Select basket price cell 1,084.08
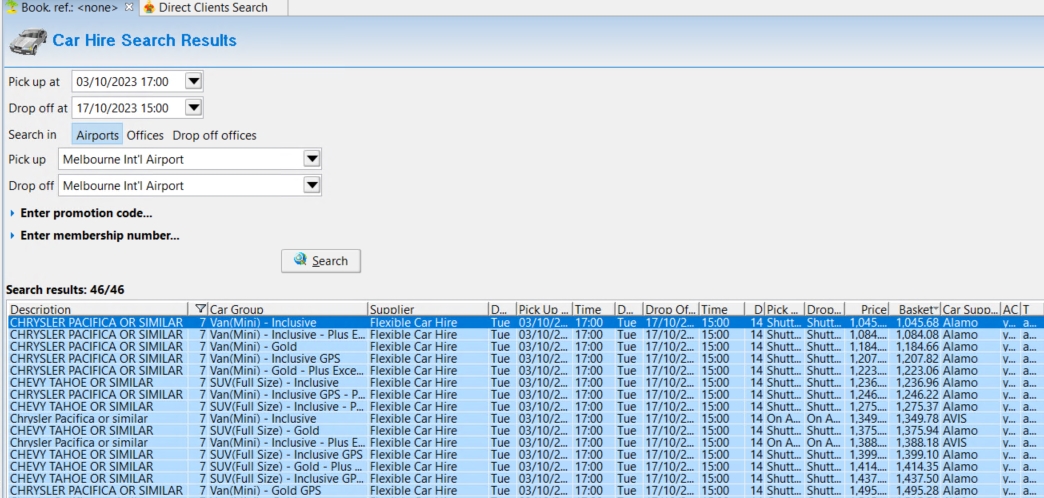Screen dimensions: 1044x498 tap(917, 335)
